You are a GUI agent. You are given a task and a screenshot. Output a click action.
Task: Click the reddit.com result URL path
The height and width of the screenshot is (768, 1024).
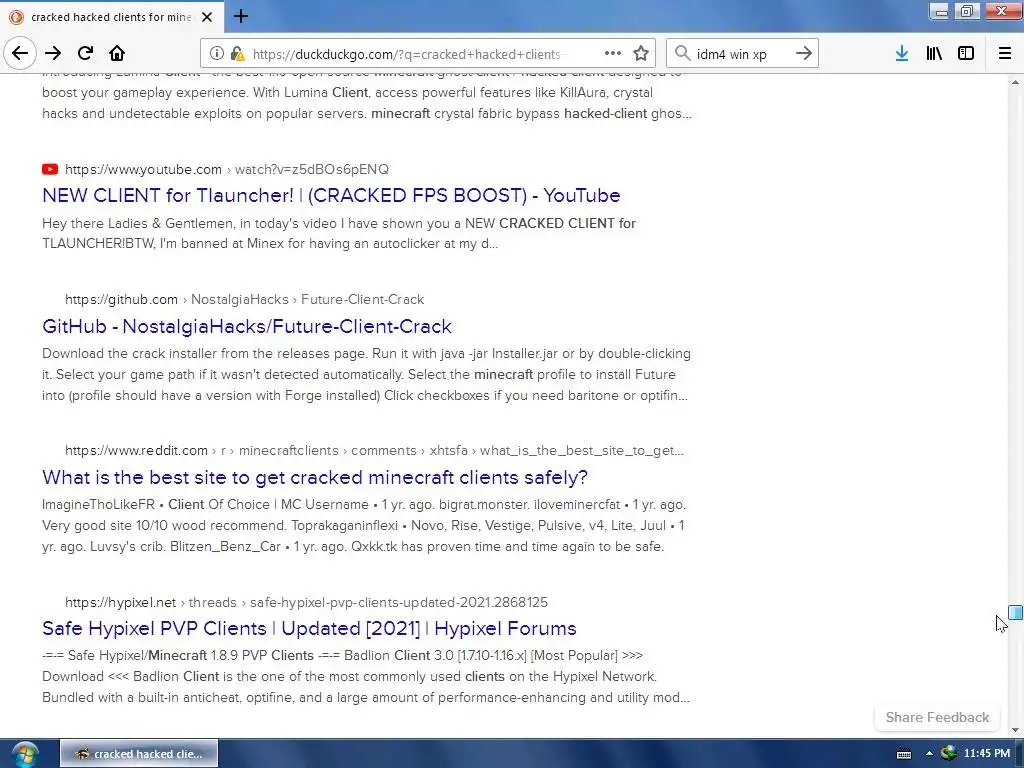coord(374,451)
